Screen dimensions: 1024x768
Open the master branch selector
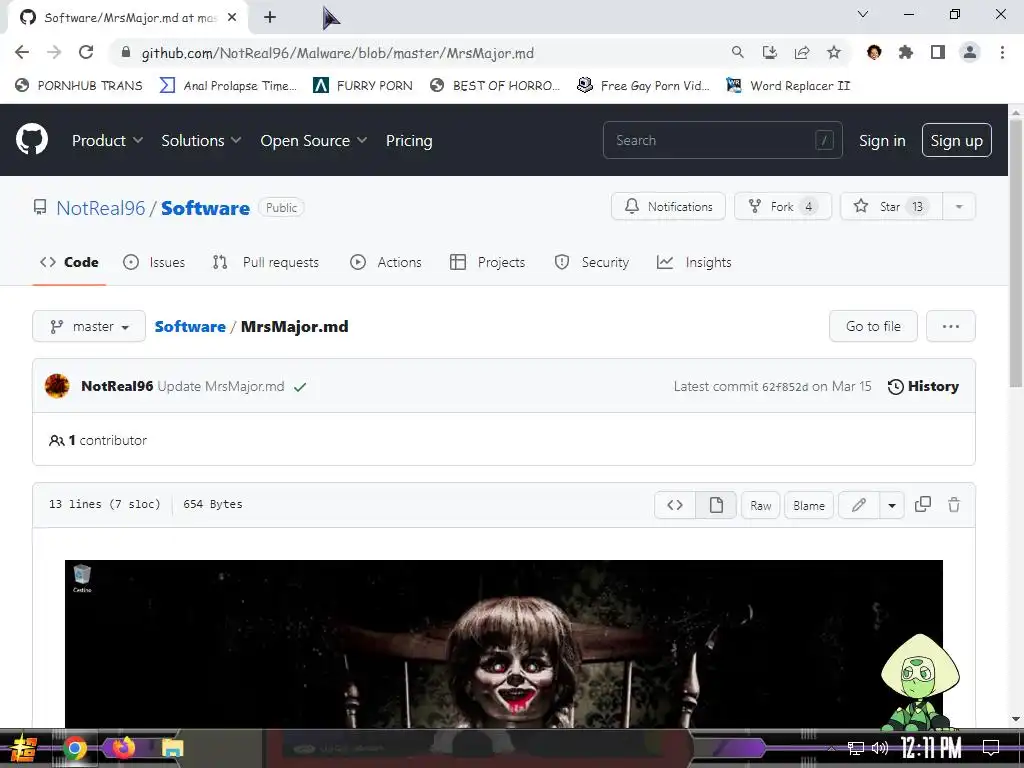pos(89,326)
